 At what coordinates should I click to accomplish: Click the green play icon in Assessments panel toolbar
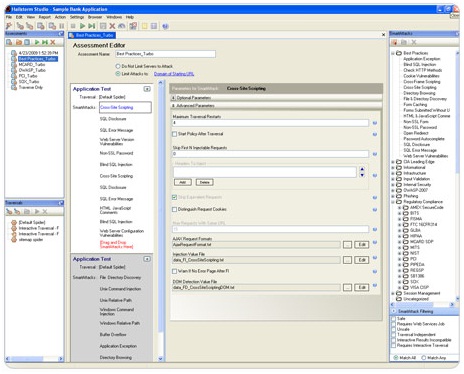coord(37,42)
